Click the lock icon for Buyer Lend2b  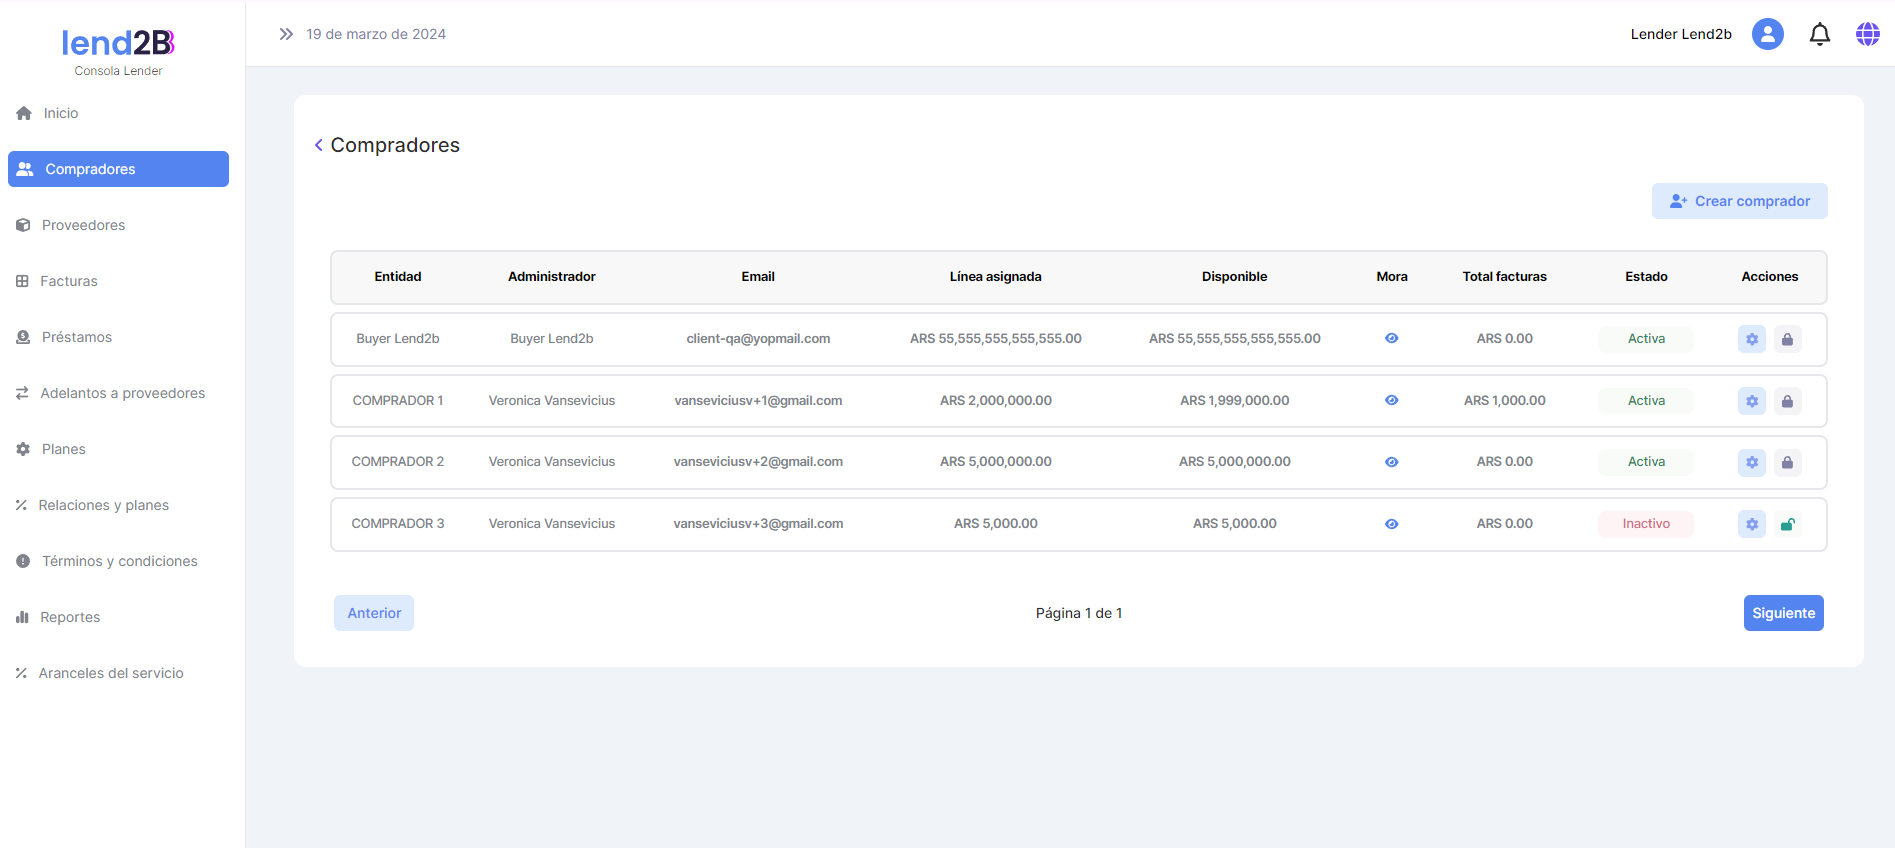click(1787, 339)
